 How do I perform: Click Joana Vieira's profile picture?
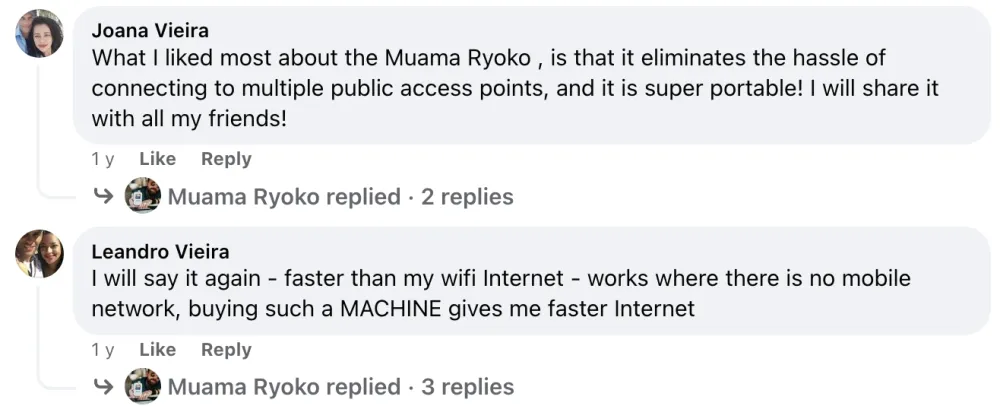click(x=40, y=34)
